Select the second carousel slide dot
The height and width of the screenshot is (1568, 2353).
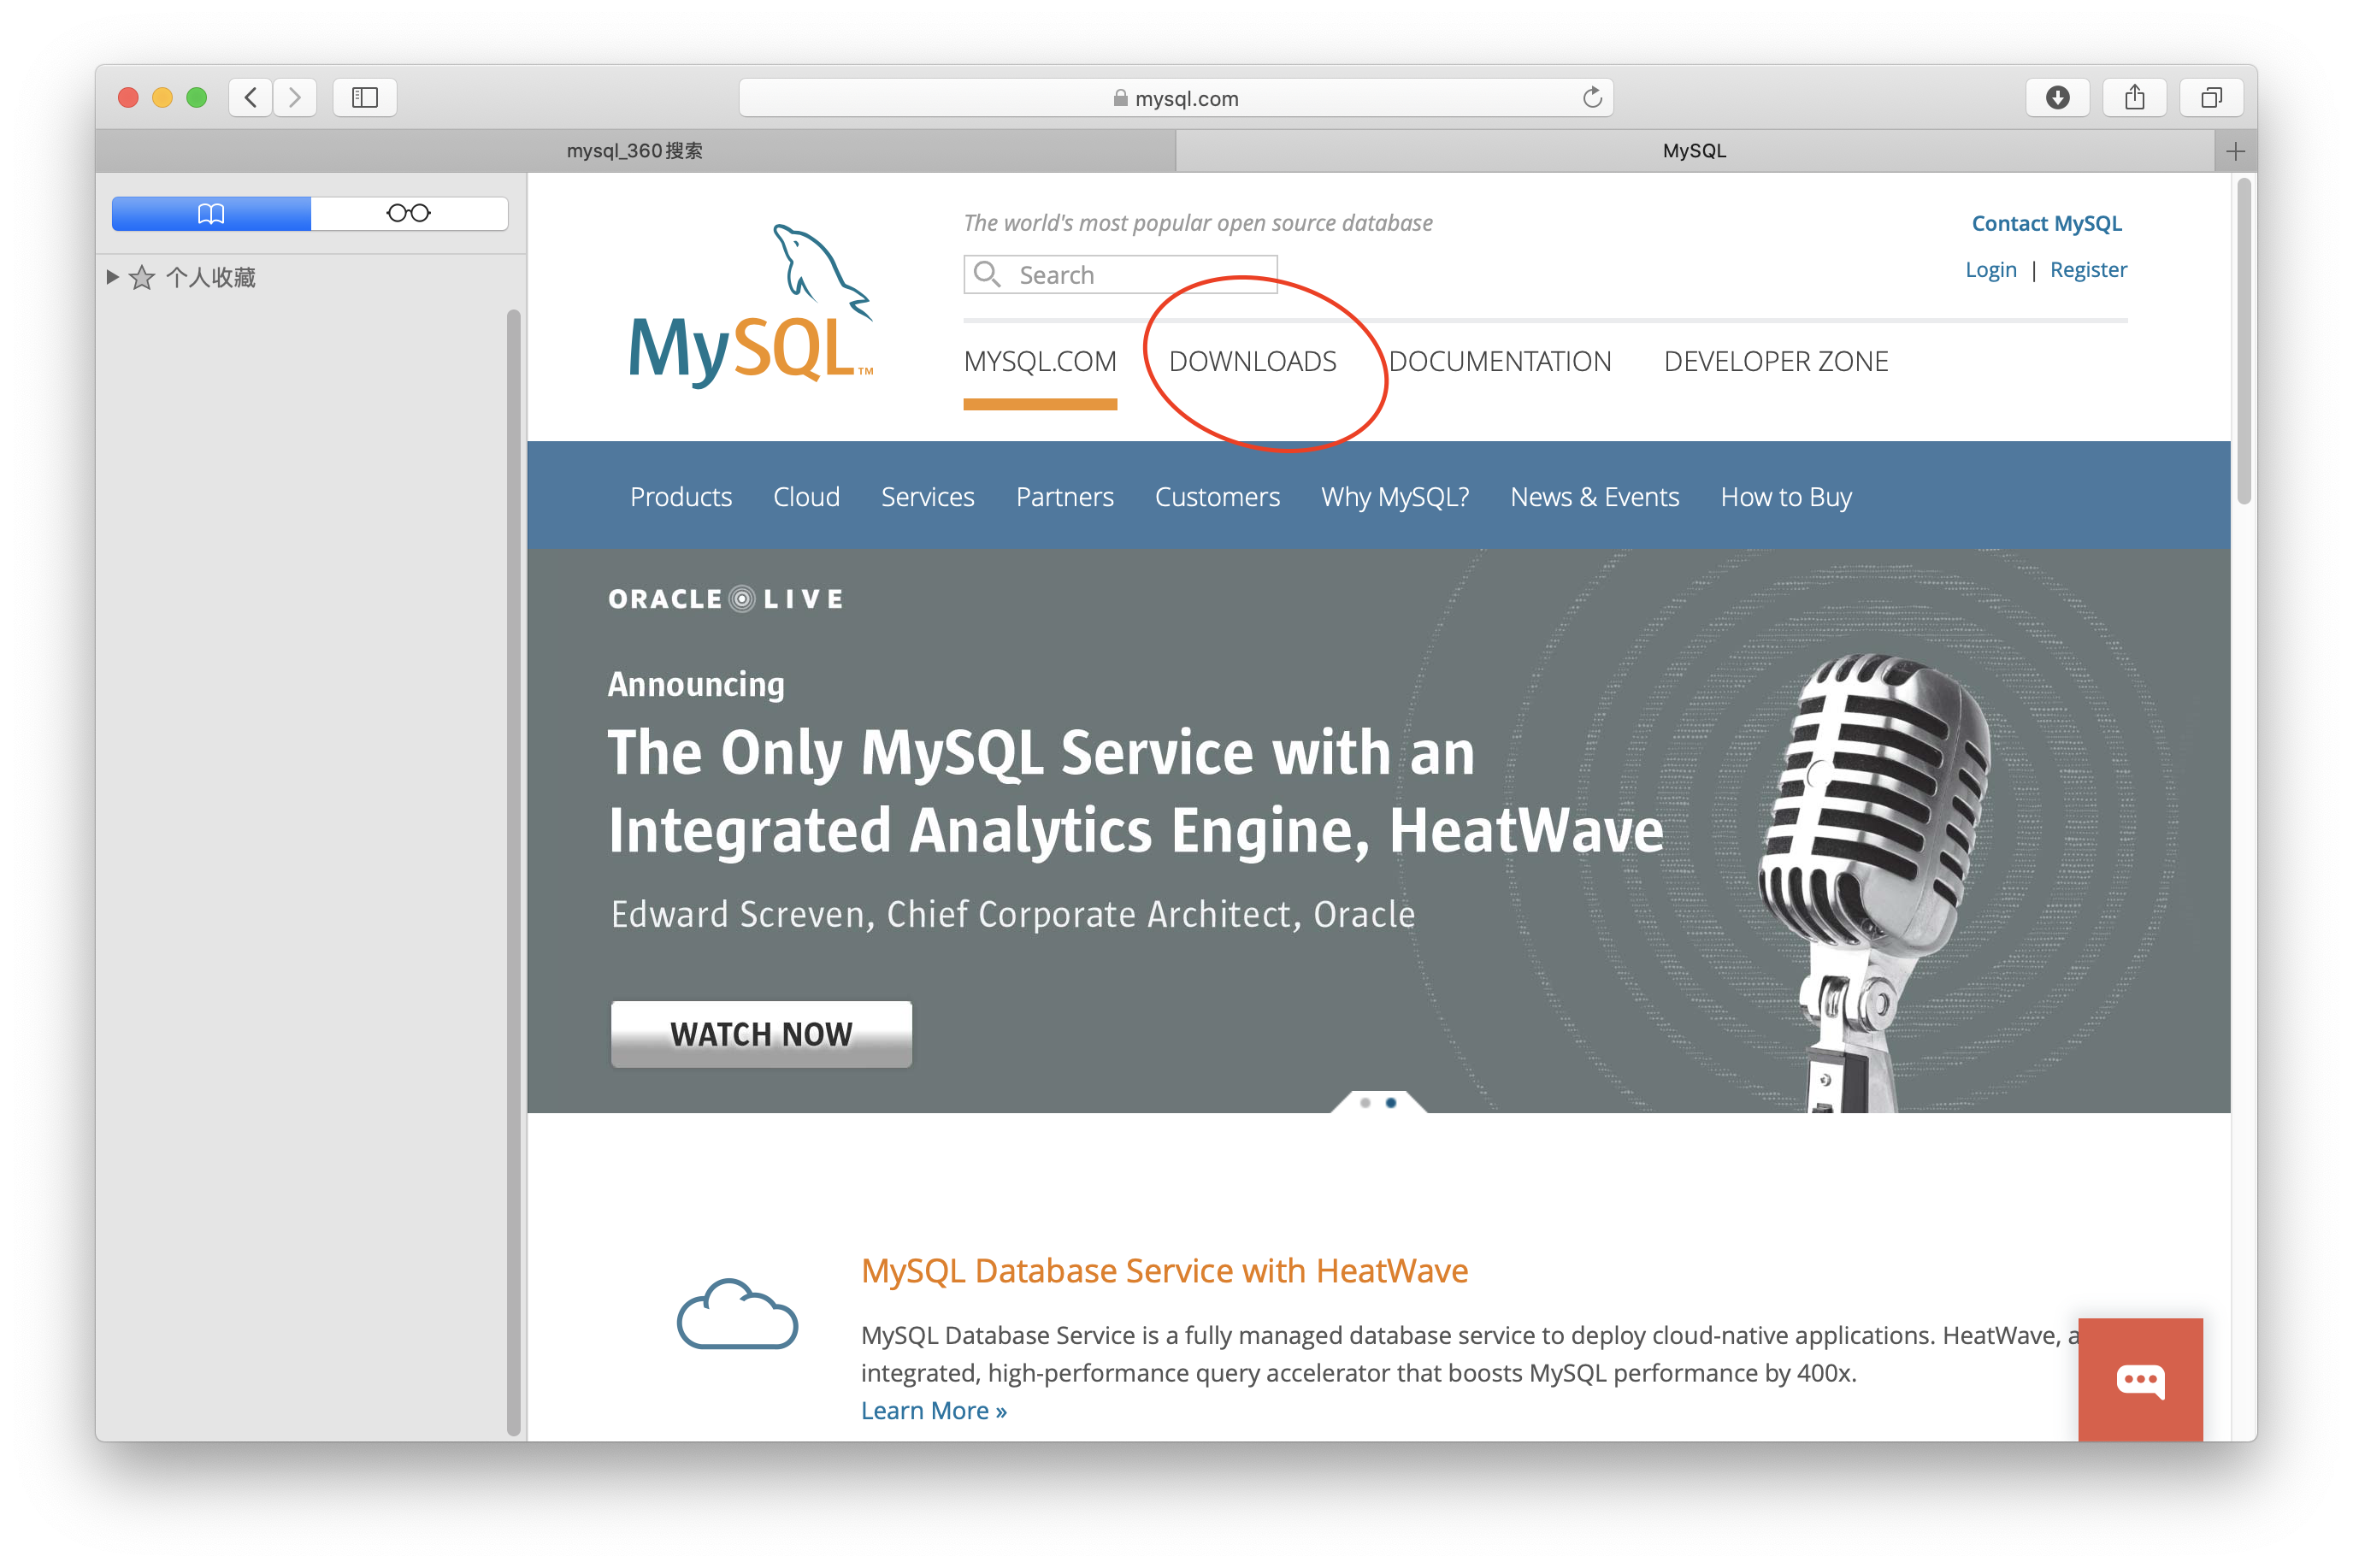click(x=1390, y=1103)
